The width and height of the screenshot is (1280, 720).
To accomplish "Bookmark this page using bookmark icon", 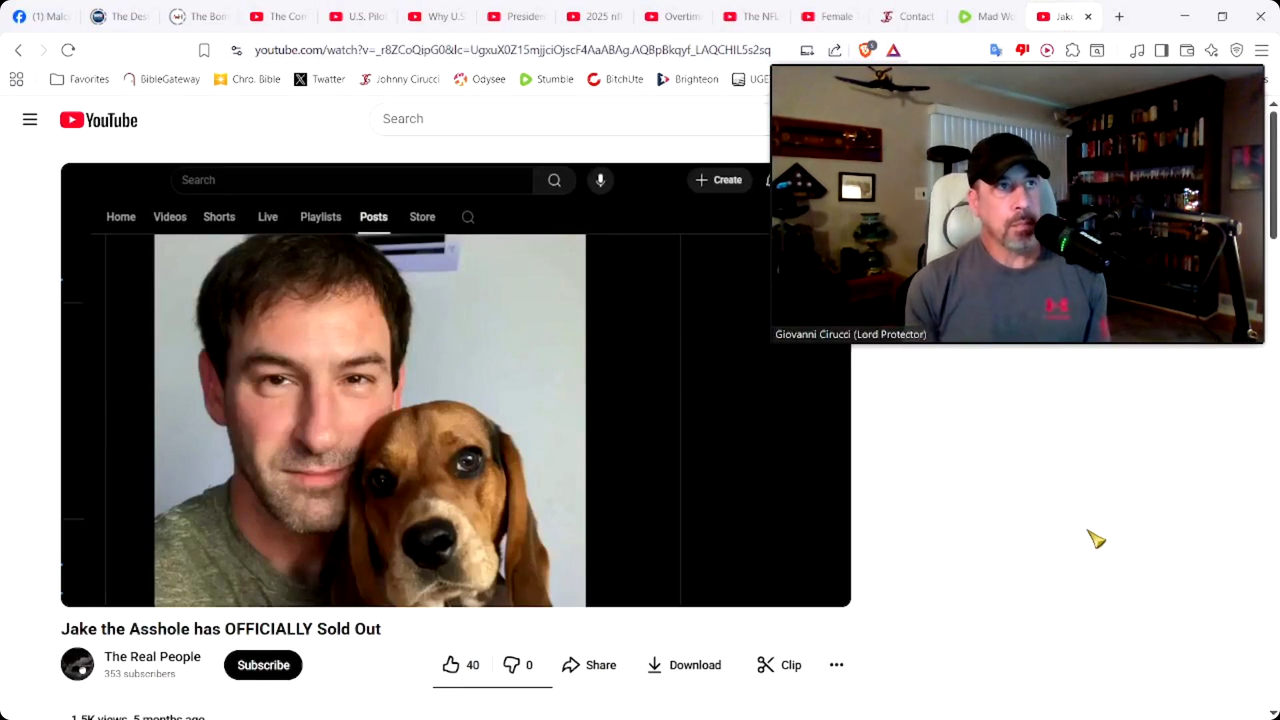I will [204, 50].
